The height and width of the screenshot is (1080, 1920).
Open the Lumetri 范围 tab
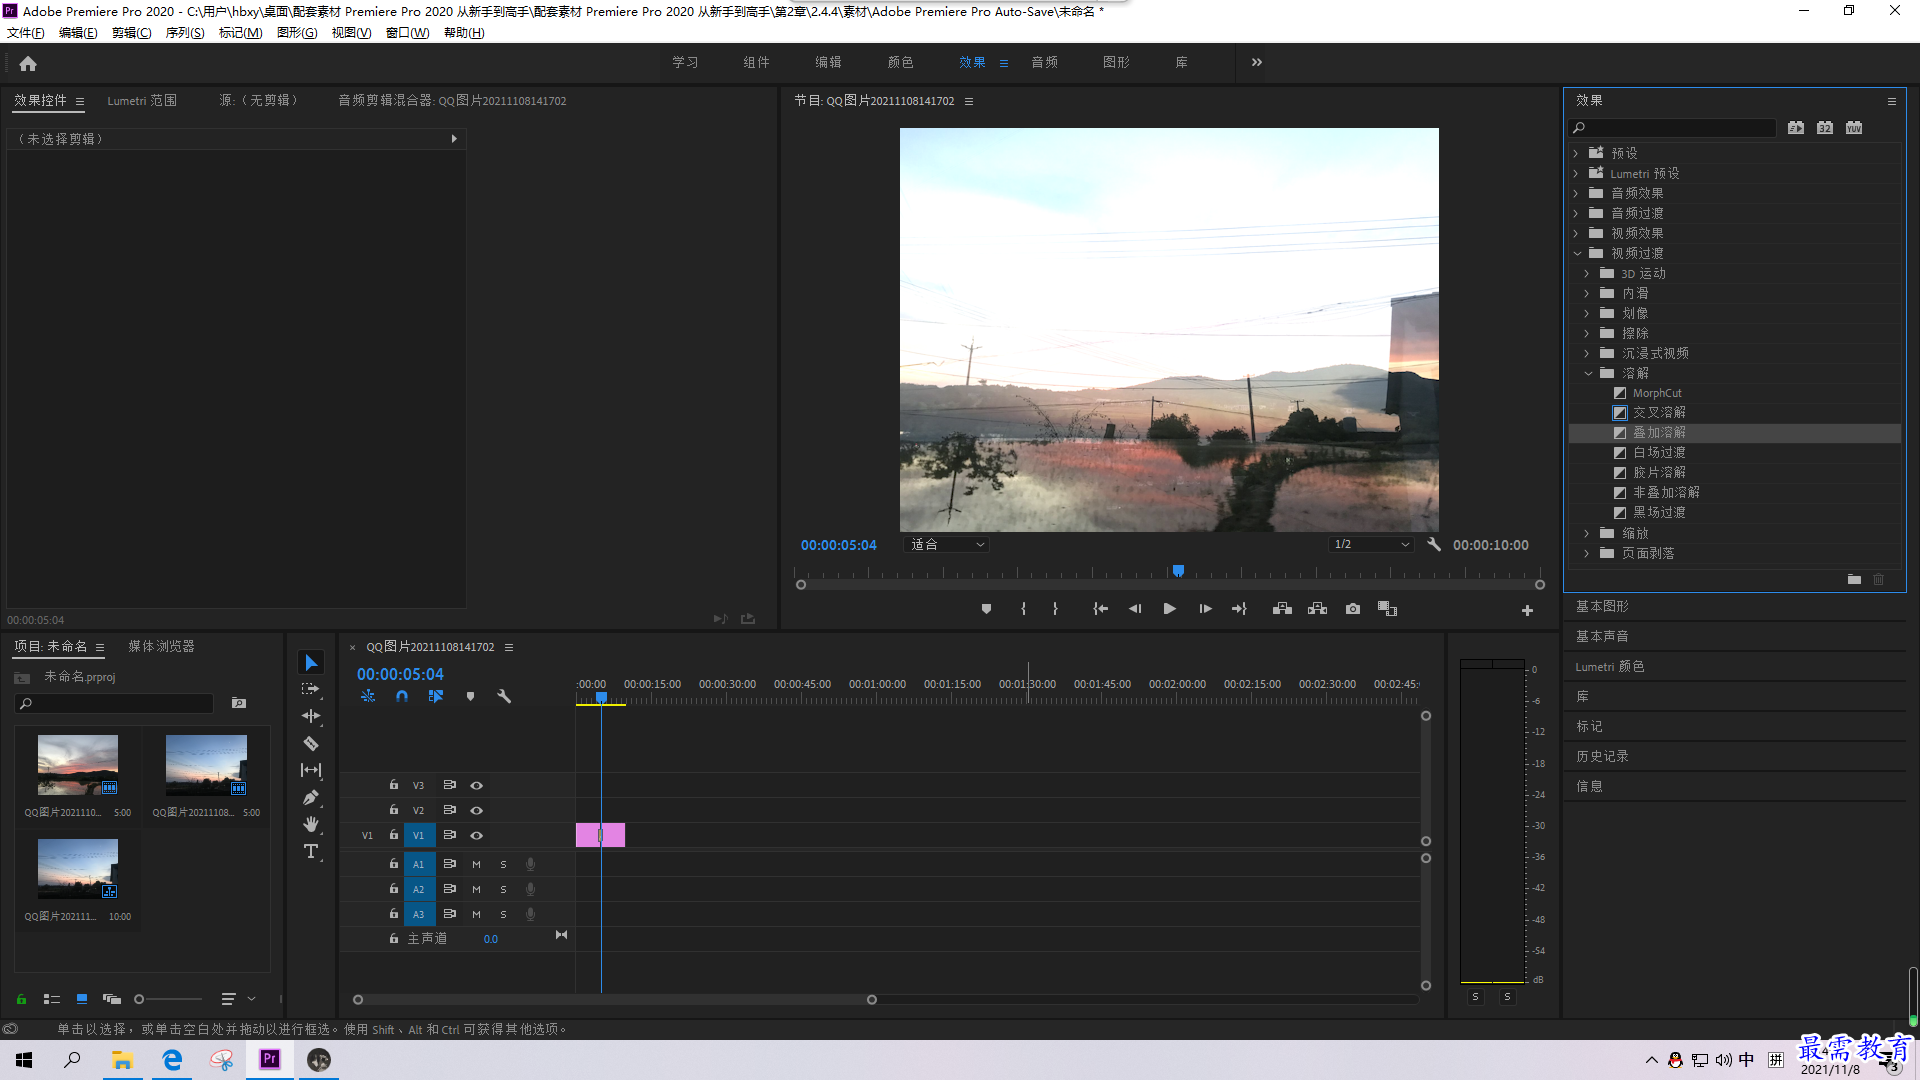(142, 101)
